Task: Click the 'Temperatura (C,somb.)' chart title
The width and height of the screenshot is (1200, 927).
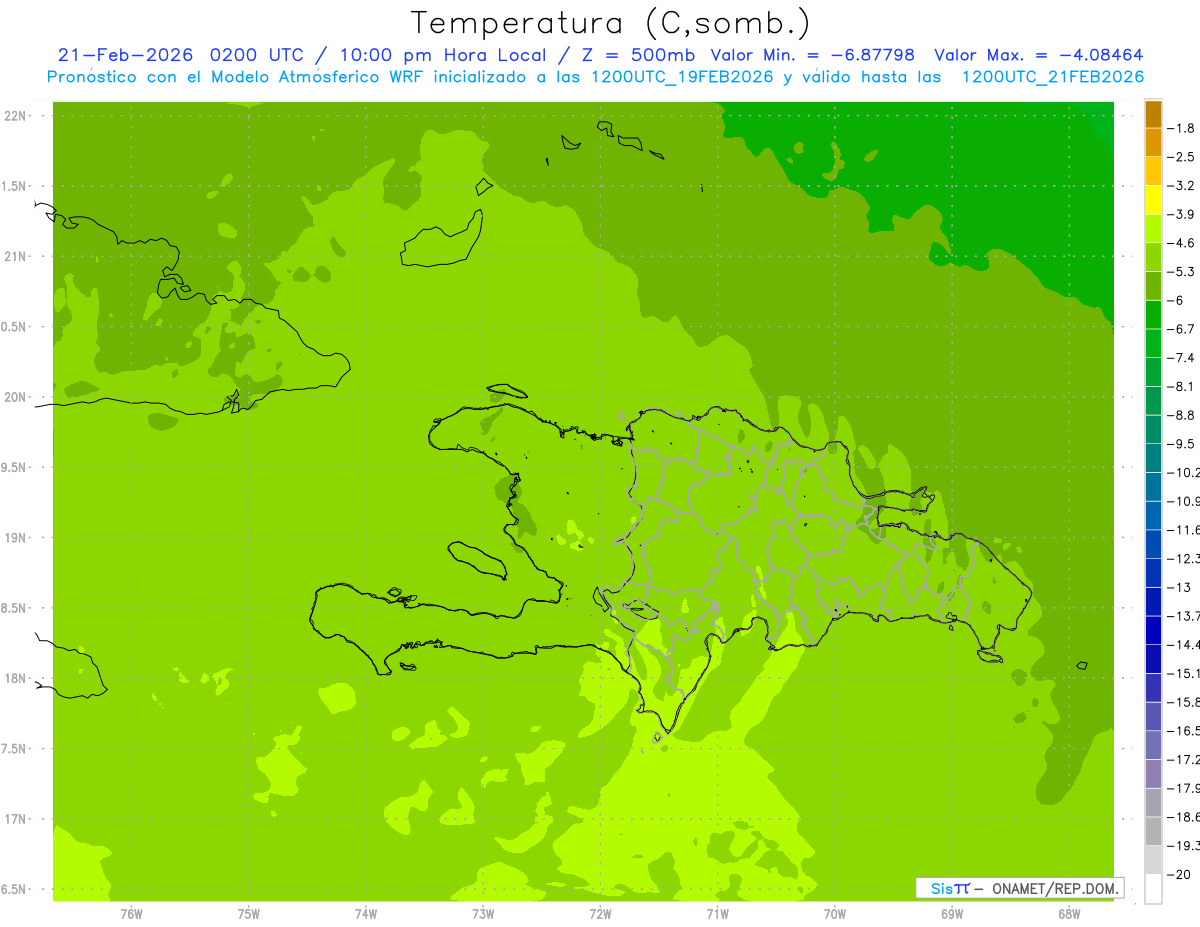Action: (610, 24)
